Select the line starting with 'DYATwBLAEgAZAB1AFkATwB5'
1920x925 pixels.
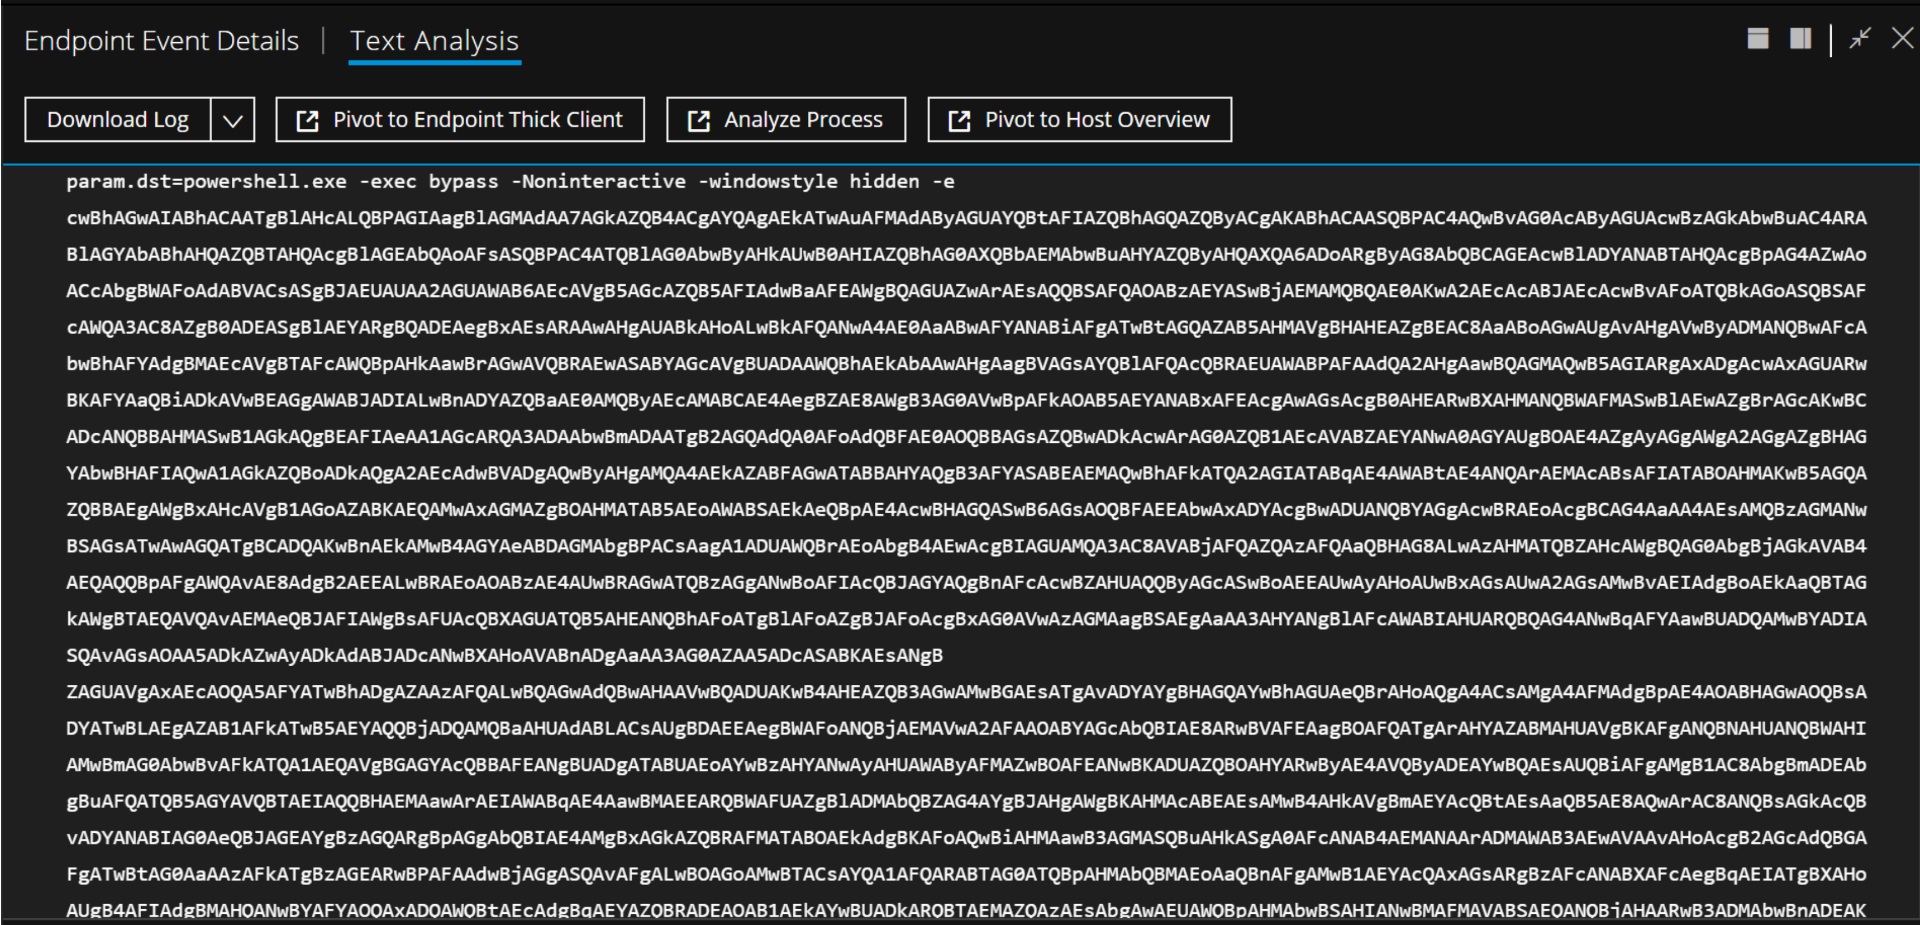click(x=966, y=729)
